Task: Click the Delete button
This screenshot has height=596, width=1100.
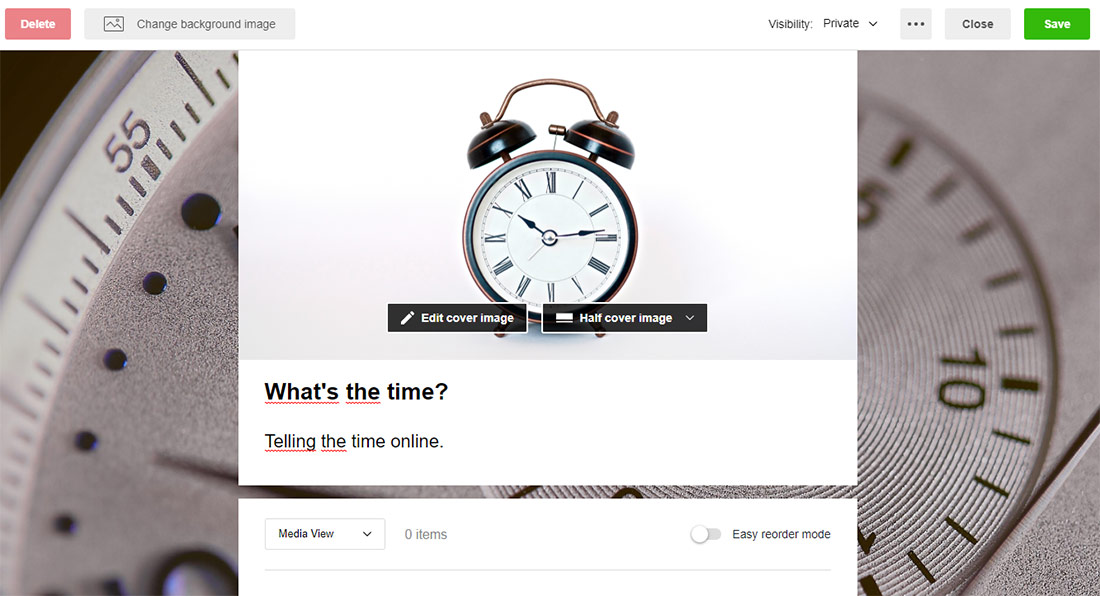Action: pyautogui.click(x=38, y=24)
